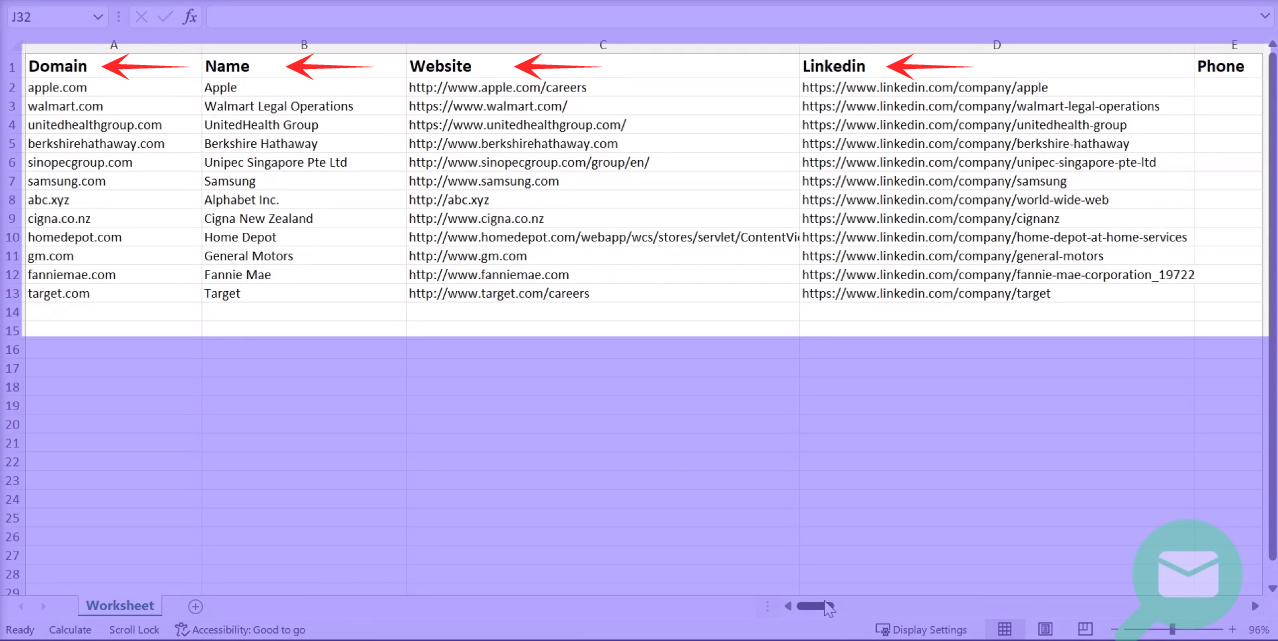
Task: Select row 1 header
Action: (x=13, y=67)
